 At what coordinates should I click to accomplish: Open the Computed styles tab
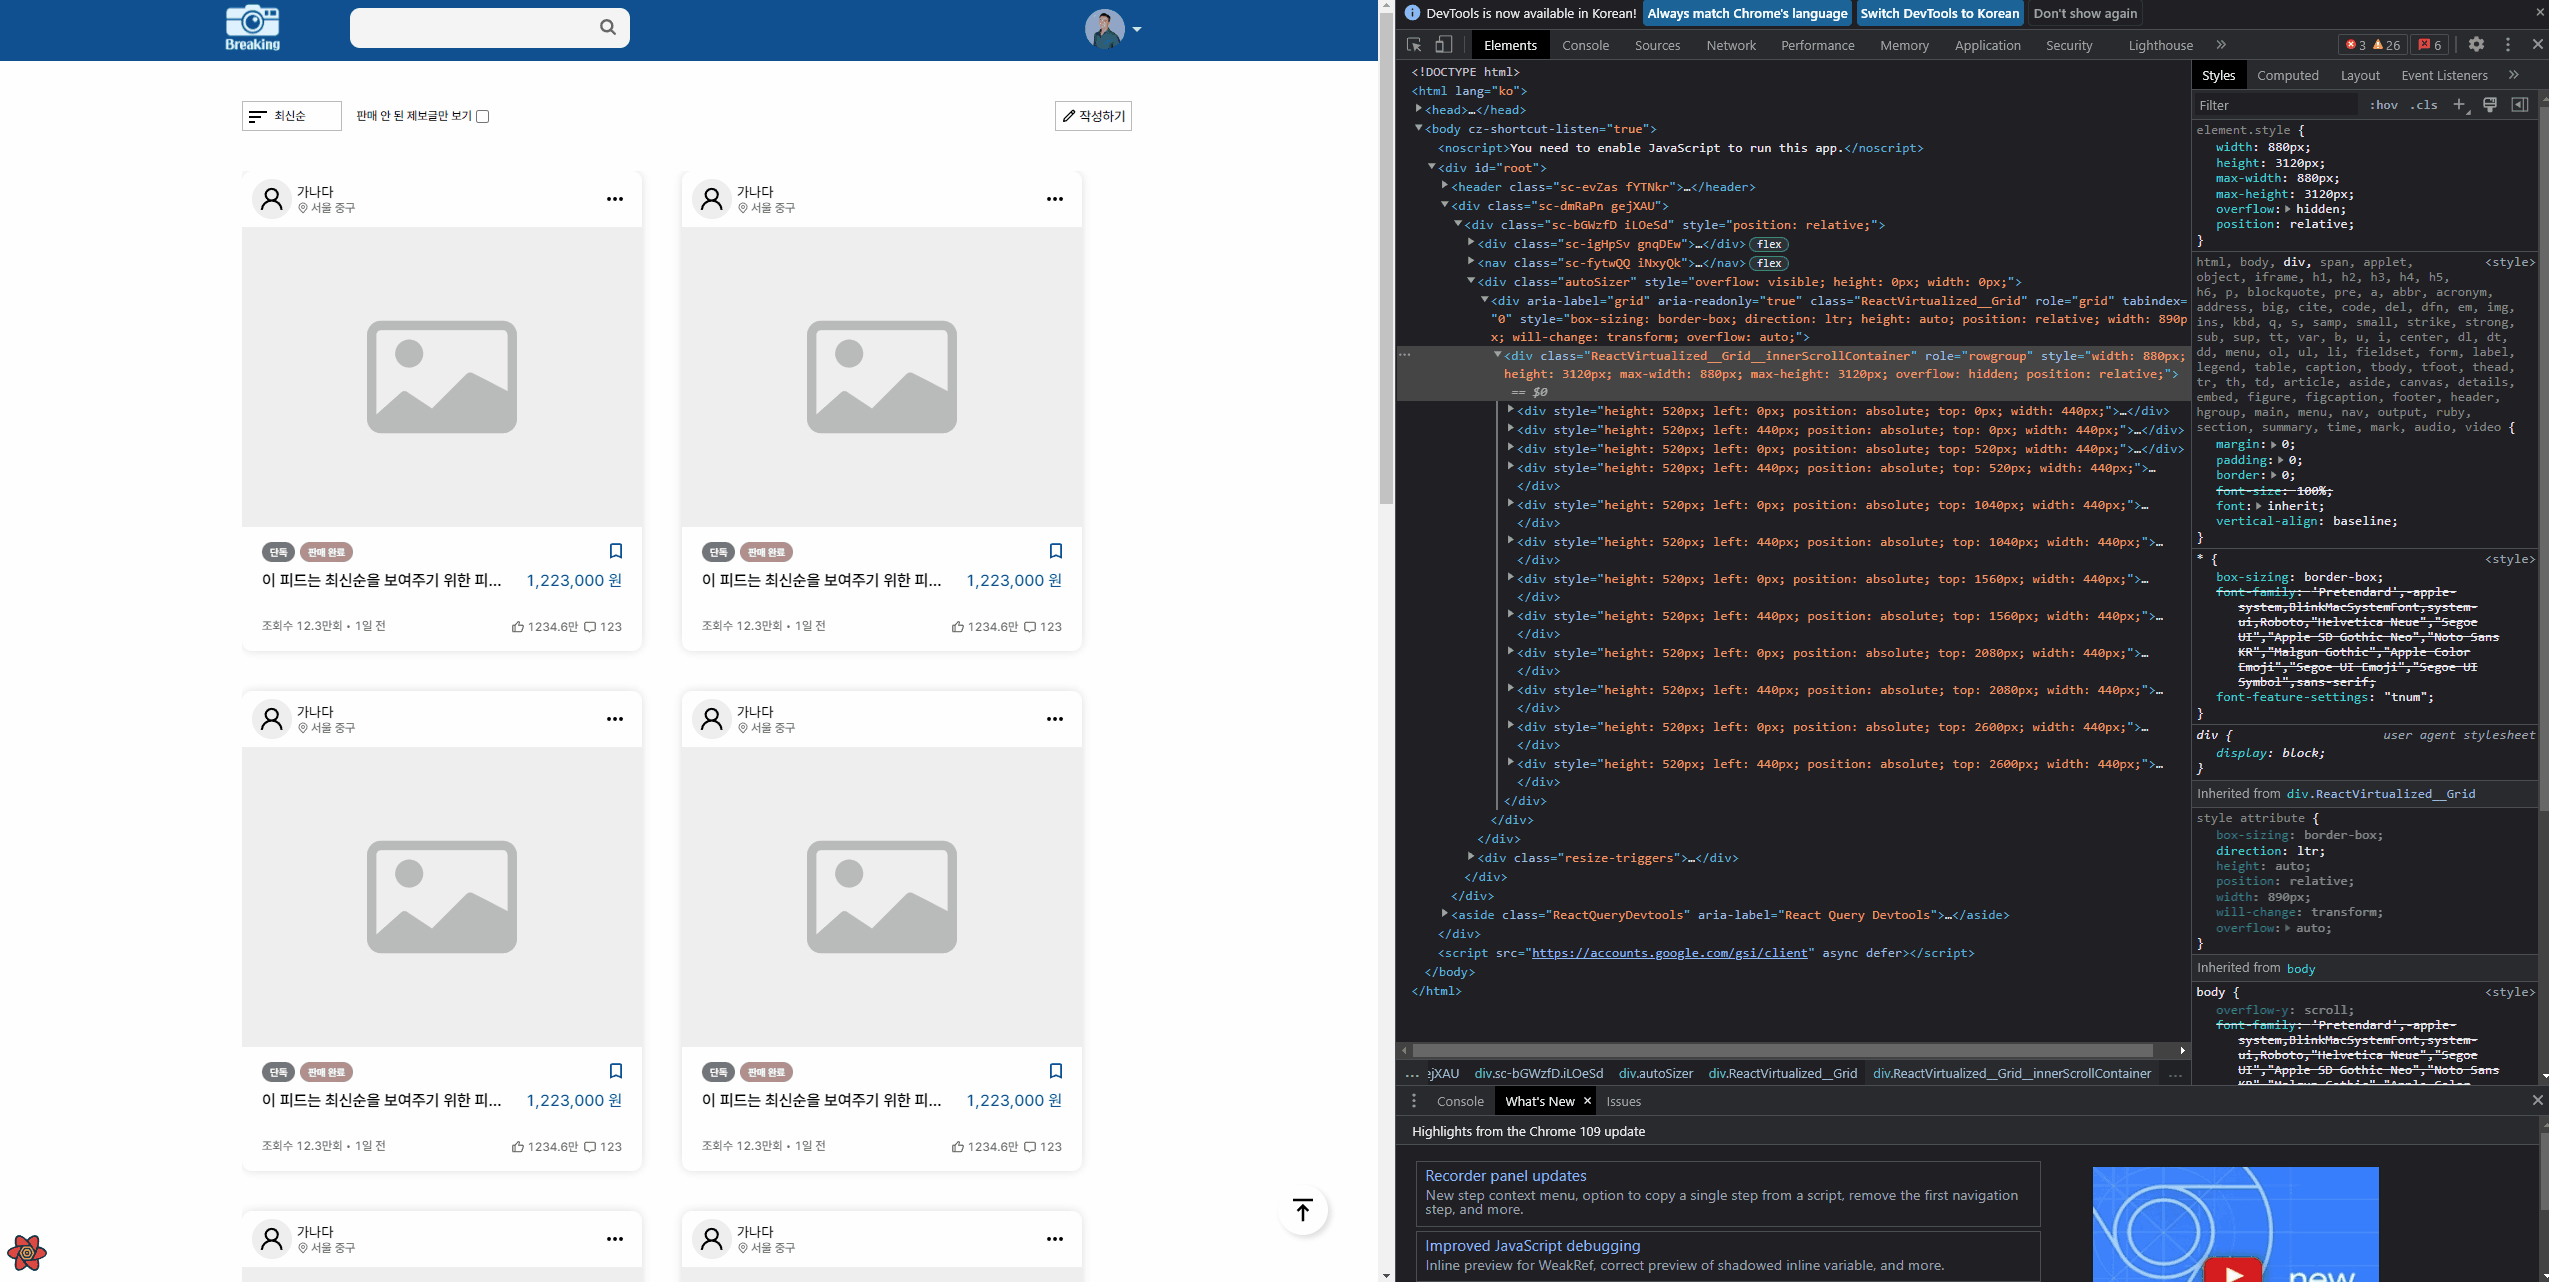pyautogui.click(x=2287, y=75)
